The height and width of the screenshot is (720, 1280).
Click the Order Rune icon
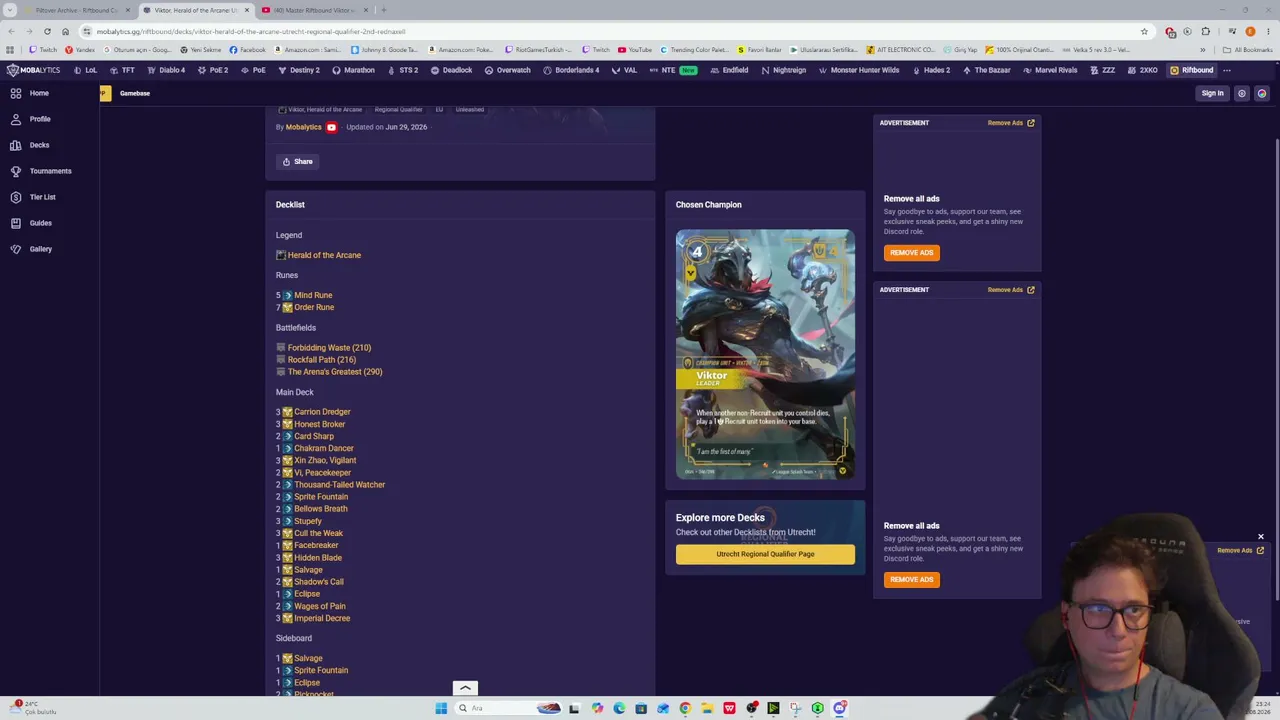point(288,307)
